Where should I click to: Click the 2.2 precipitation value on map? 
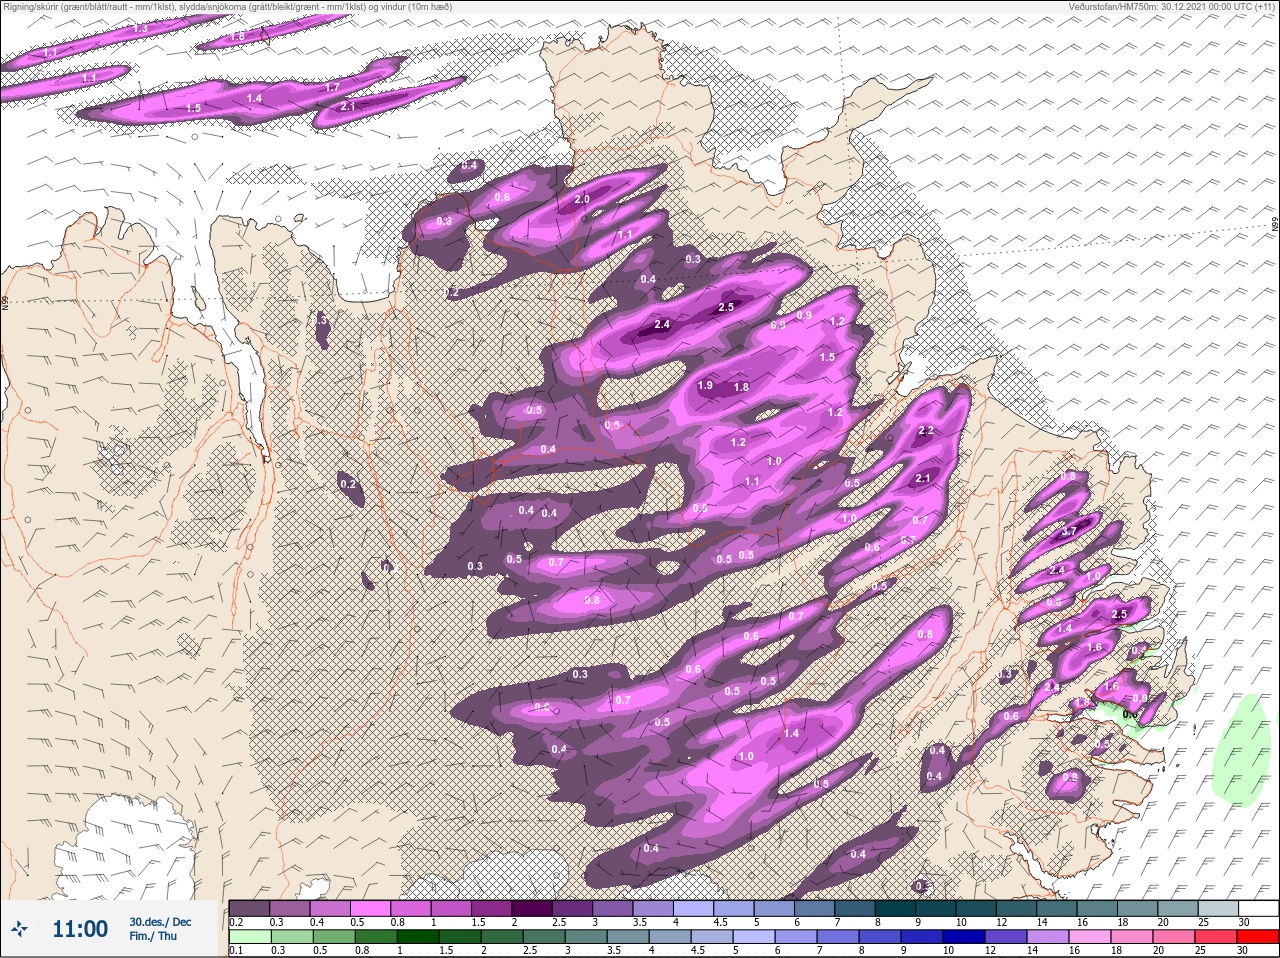tap(925, 431)
